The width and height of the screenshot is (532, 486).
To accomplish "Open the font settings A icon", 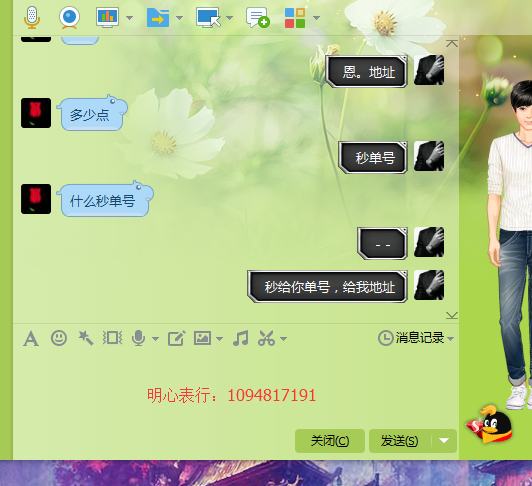I will tap(31, 339).
